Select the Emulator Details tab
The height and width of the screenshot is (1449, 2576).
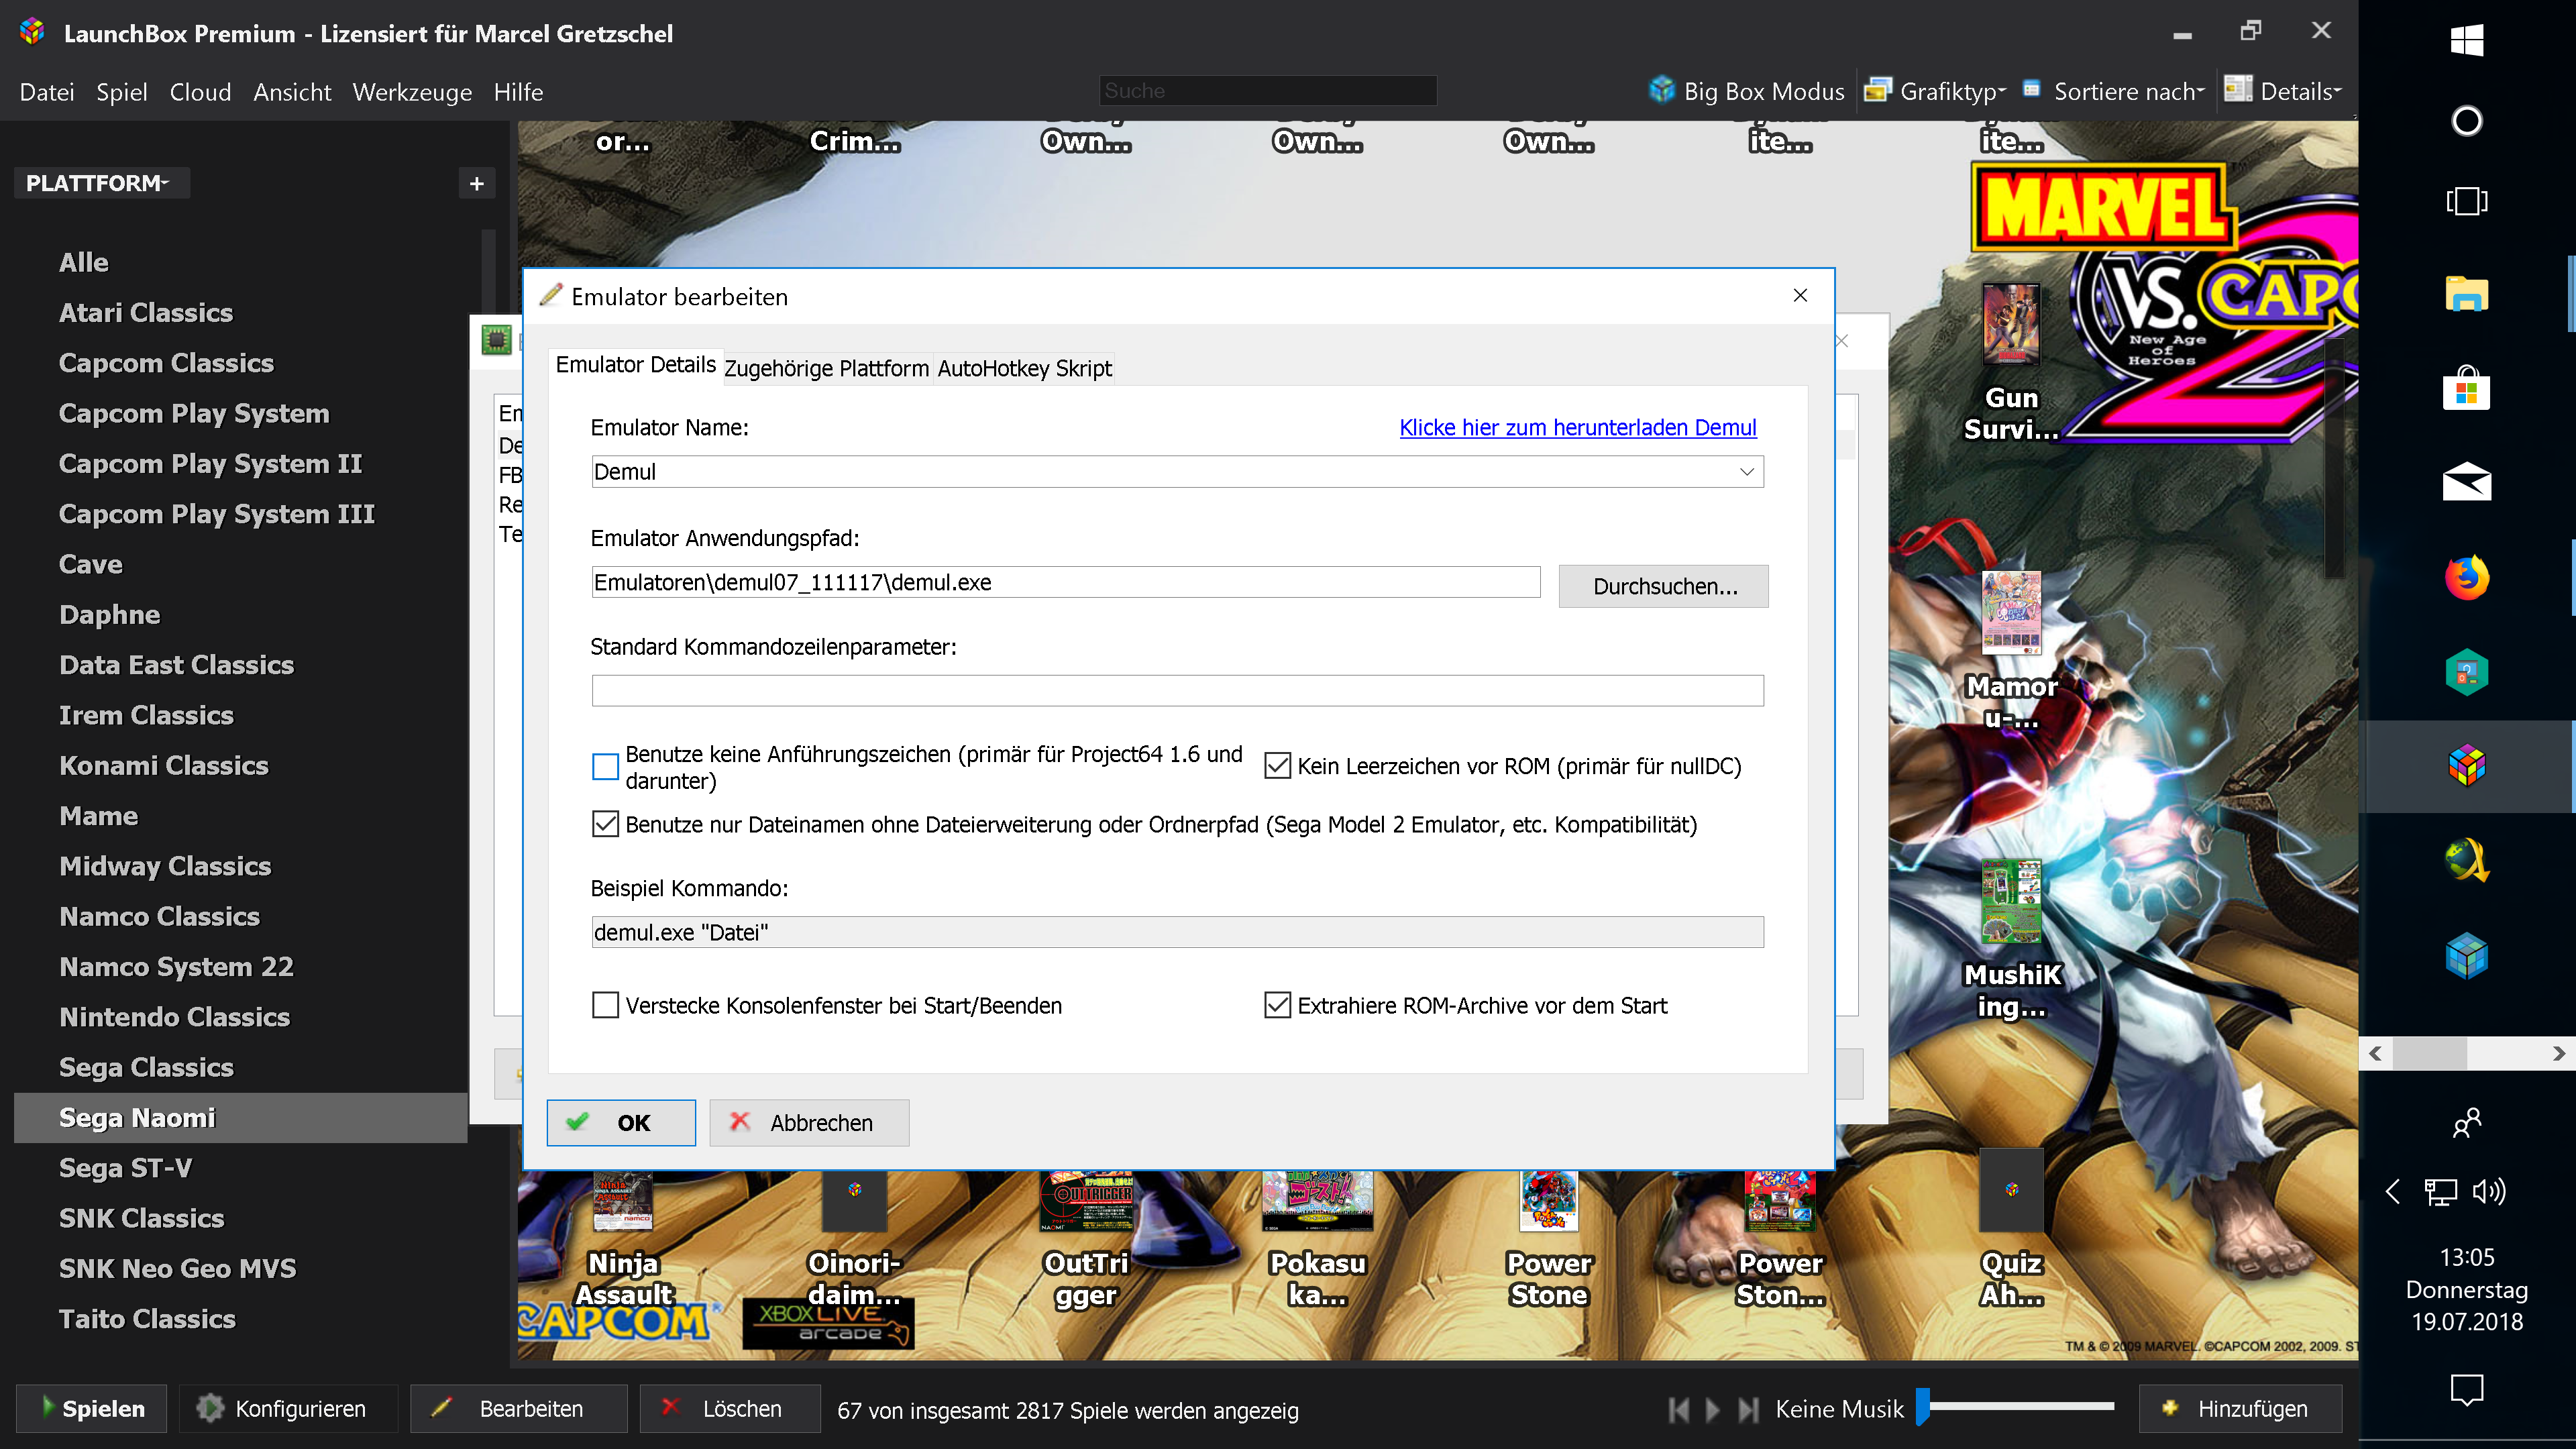pos(636,365)
